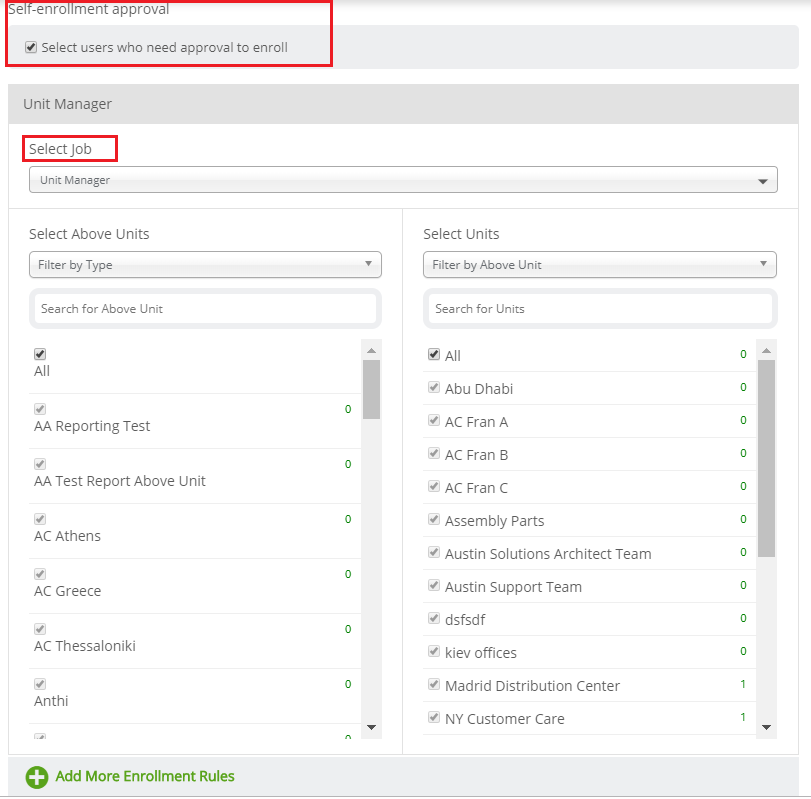Uncheck 'Select users who need approval to enroll'
The height and width of the screenshot is (799, 811).
(x=31, y=48)
